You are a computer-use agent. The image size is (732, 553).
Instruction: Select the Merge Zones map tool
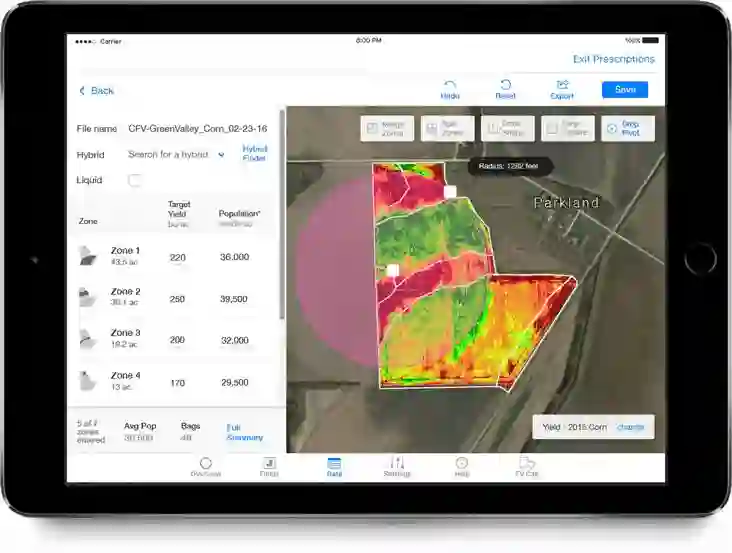coord(387,128)
